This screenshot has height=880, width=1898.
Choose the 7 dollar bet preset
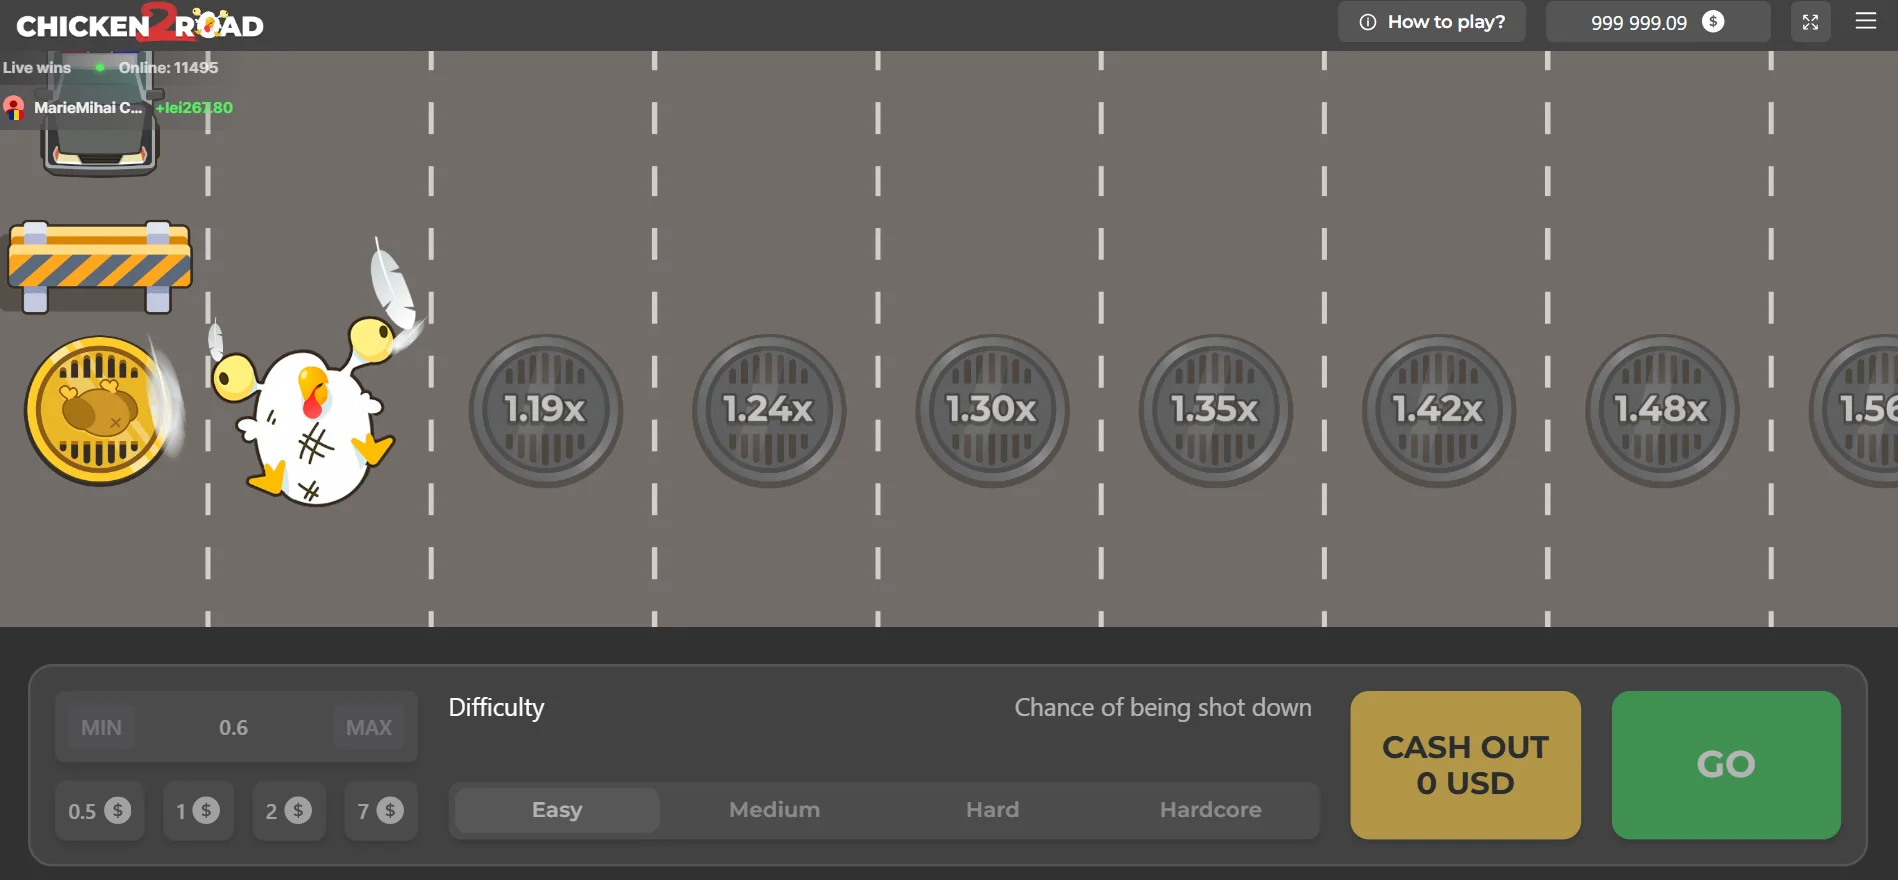[381, 811]
